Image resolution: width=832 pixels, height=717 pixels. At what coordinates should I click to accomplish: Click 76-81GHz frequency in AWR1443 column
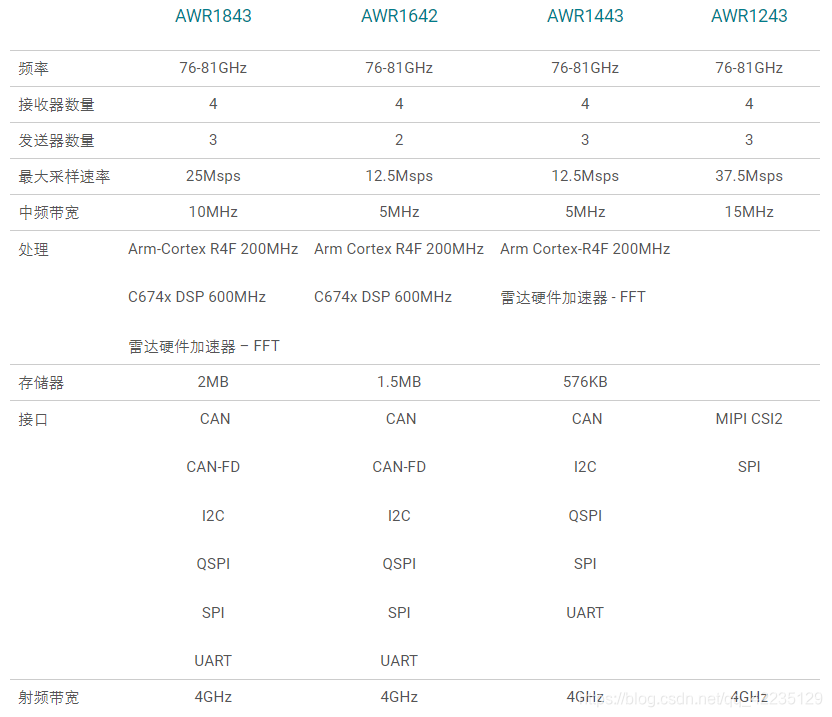585,67
